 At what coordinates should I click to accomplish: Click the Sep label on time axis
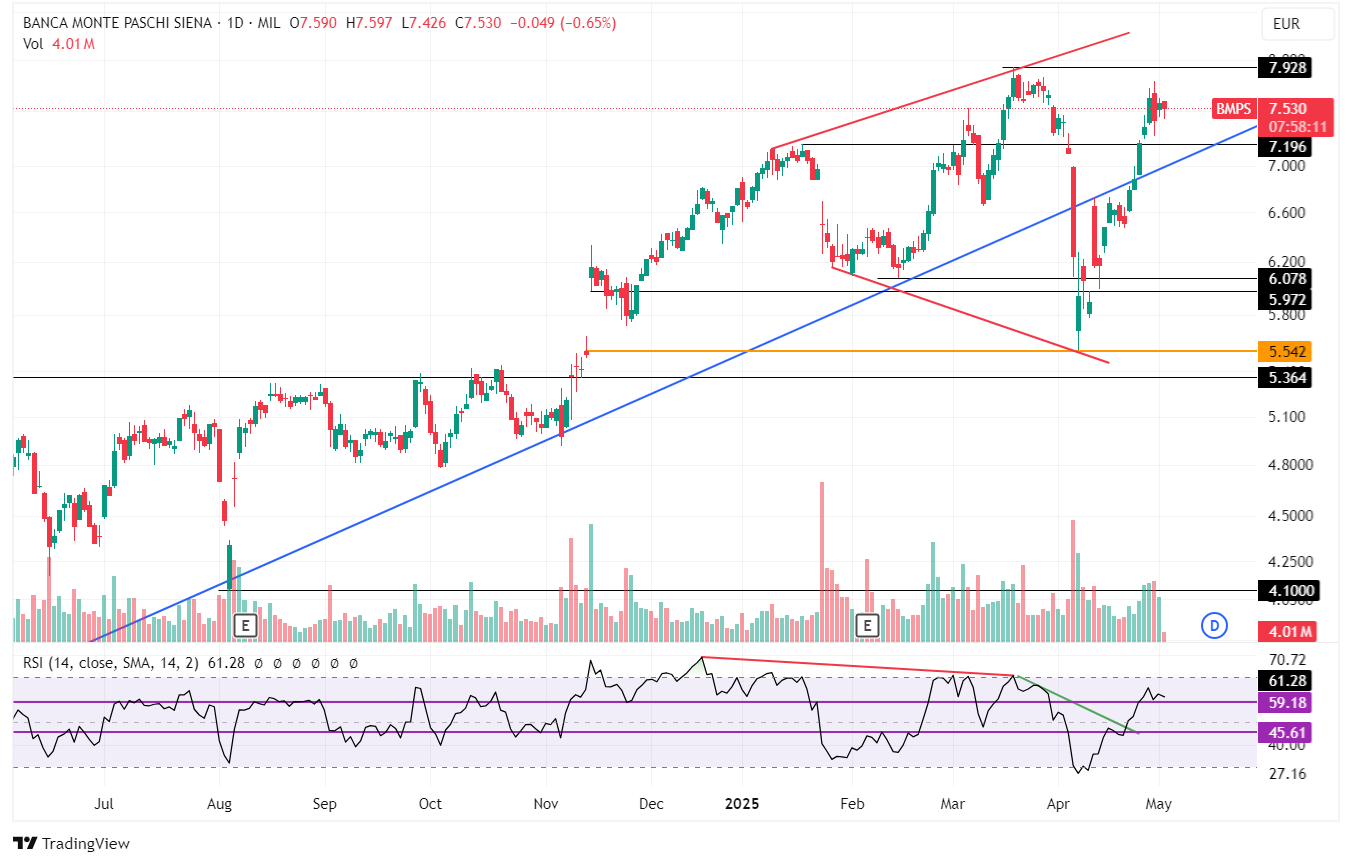324,803
